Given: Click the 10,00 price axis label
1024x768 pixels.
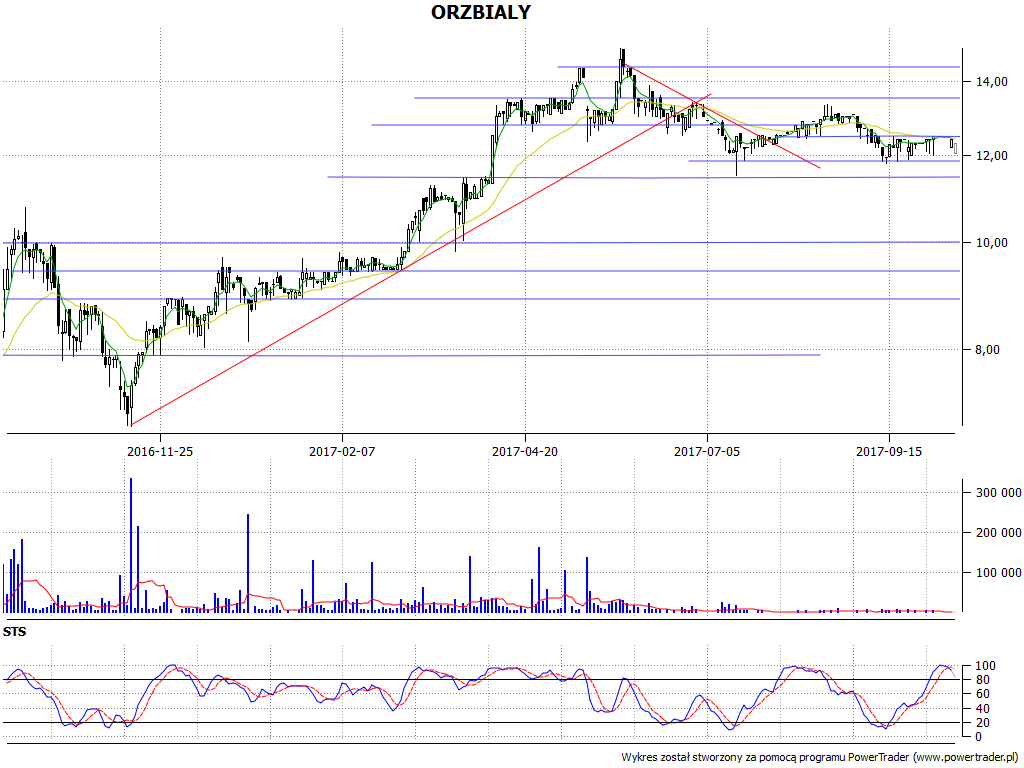Looking at the screenshot, I should (991, 243).
